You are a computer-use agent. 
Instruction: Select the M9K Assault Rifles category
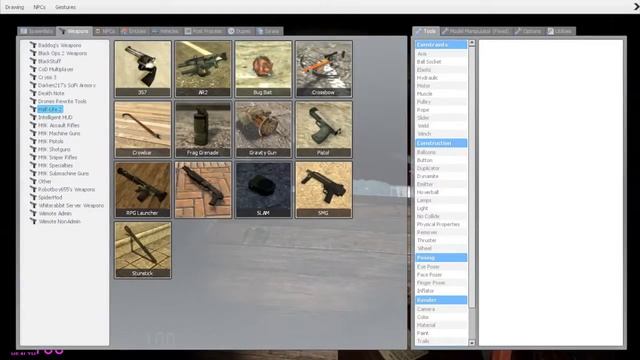click(x=59, y=125)
